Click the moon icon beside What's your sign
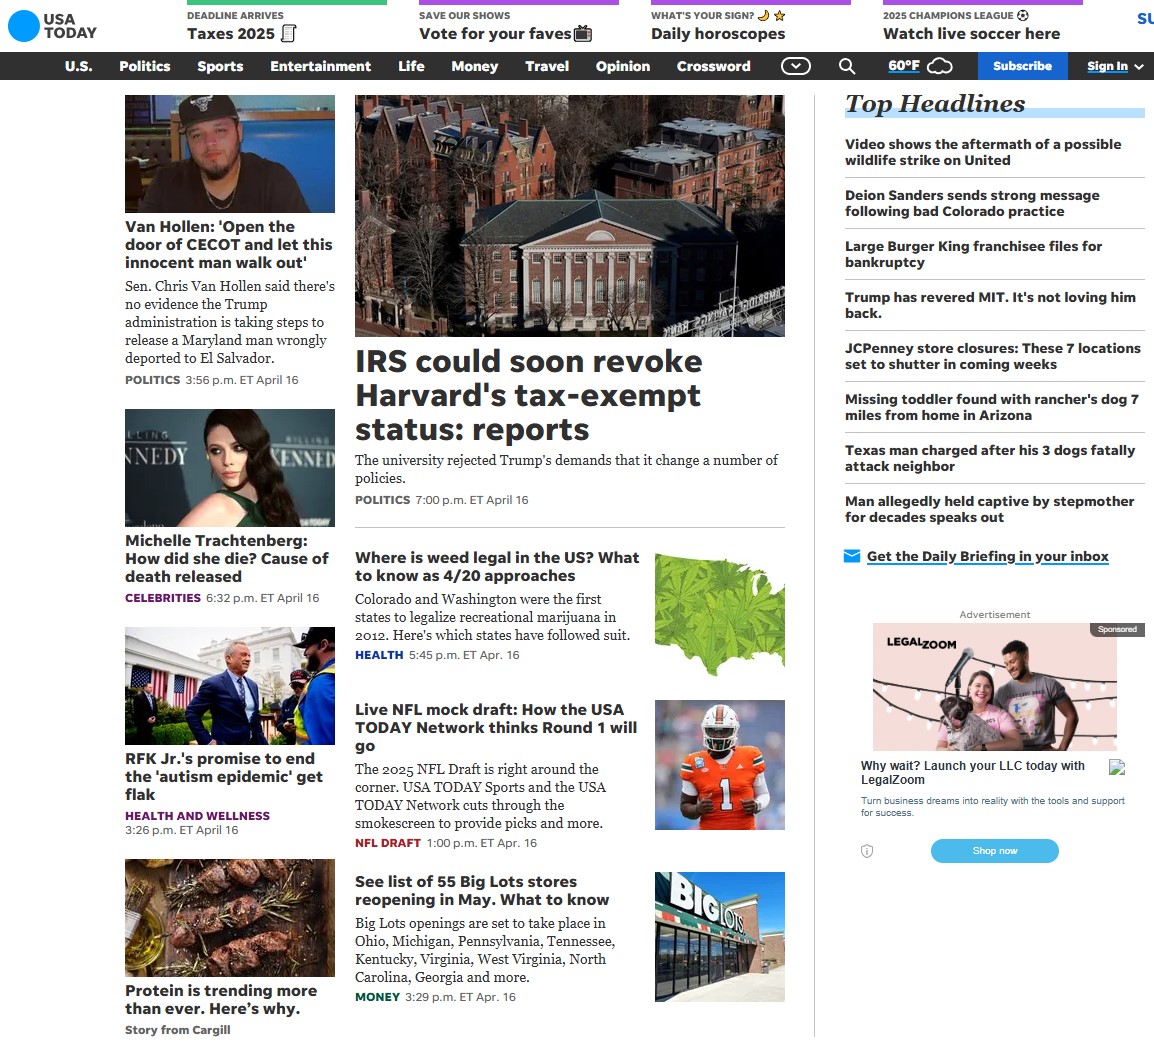 click(764, 15)
